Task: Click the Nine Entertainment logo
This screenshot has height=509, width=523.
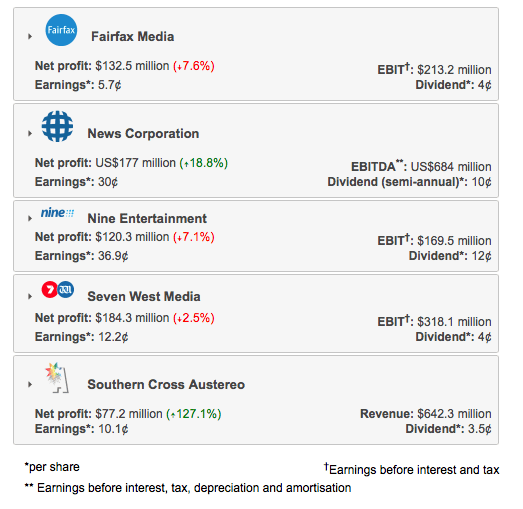Action: point(57,213)
